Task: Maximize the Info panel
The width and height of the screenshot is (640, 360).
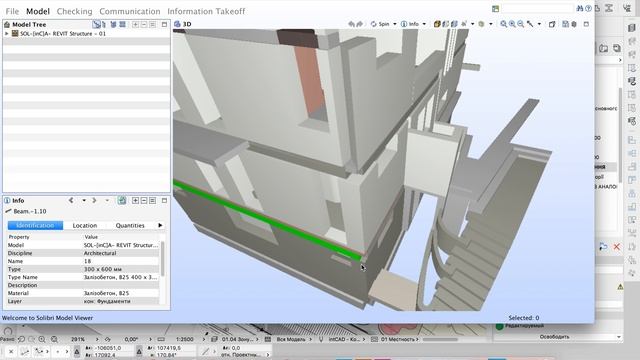Action: pyautogui.click(x=164, y=200)
